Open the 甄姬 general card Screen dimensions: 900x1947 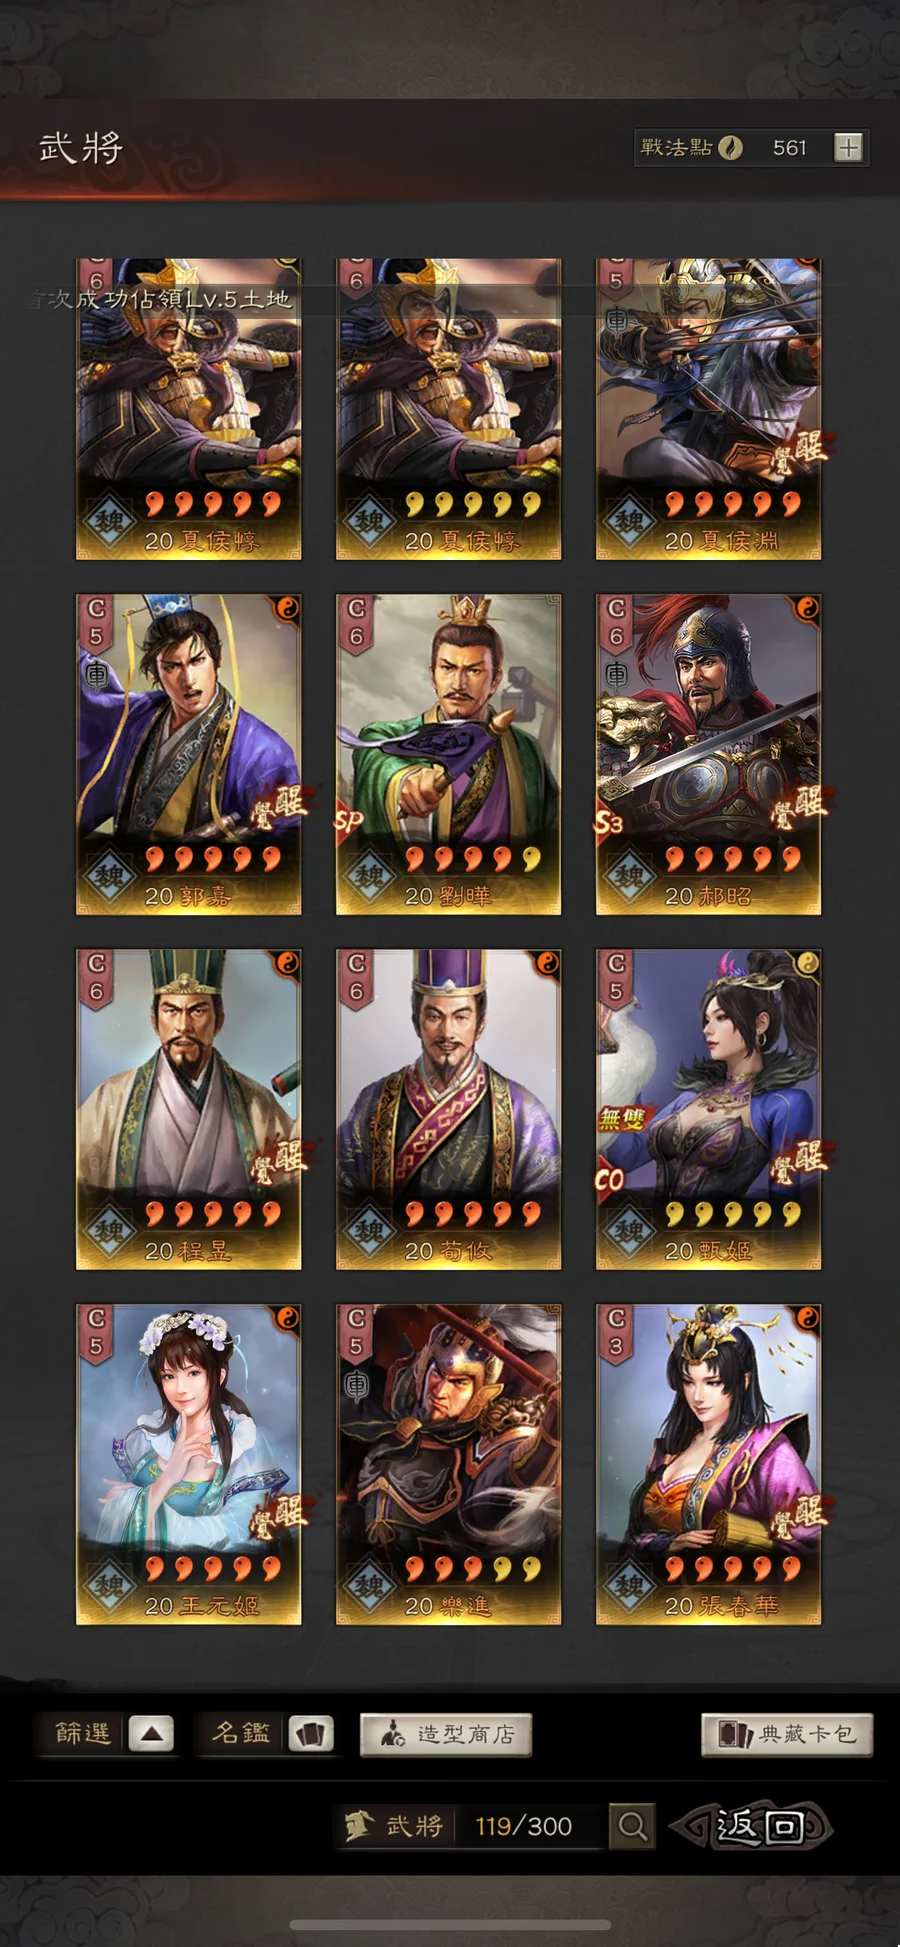pyautogui.click(x=708, y=1110)
